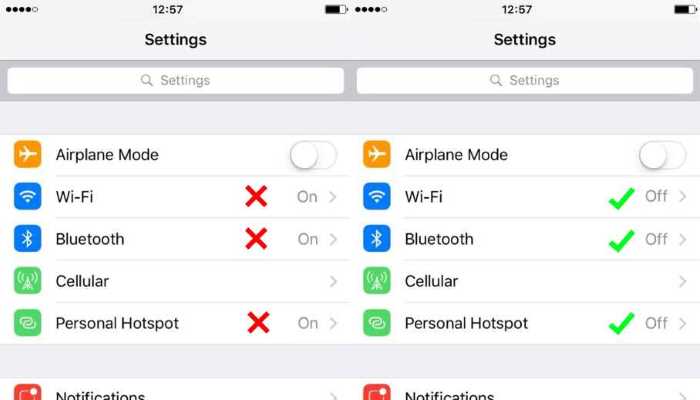Screen dimensions: 700x400
Task: Click the red X next to Wi-Fi
Action: 256,196
